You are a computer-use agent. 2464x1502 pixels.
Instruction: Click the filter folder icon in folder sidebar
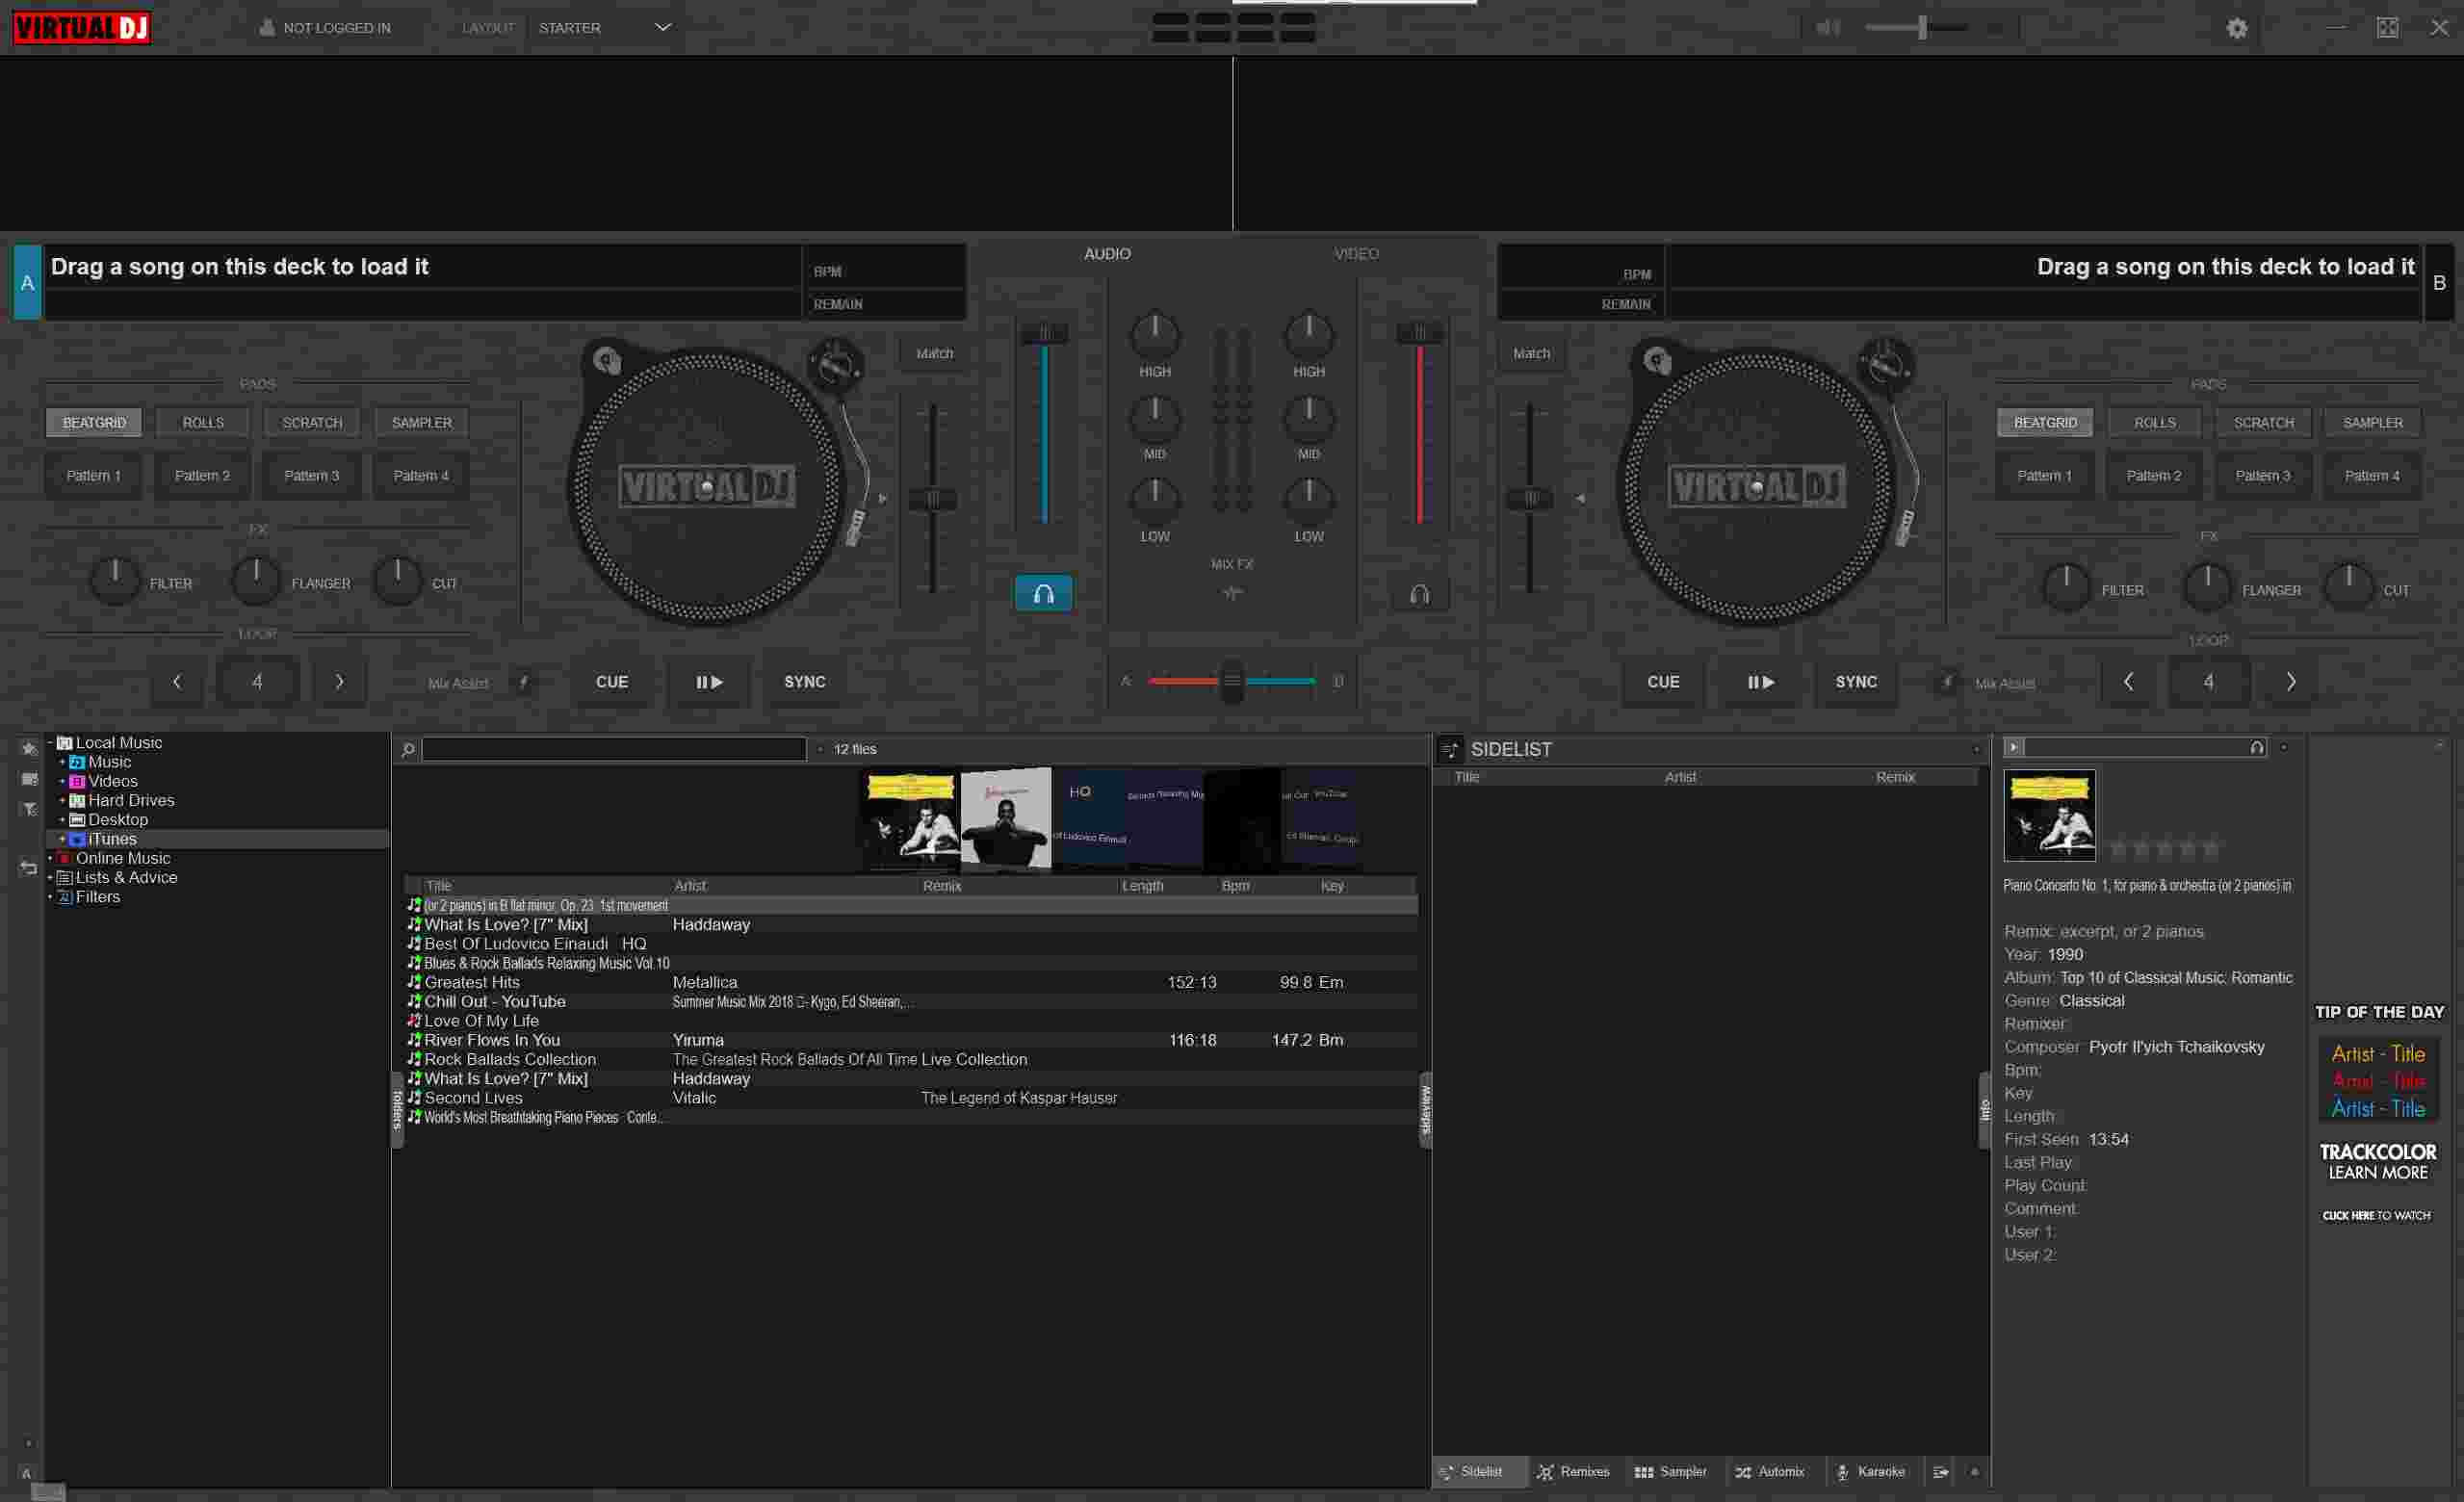[29, 809]
